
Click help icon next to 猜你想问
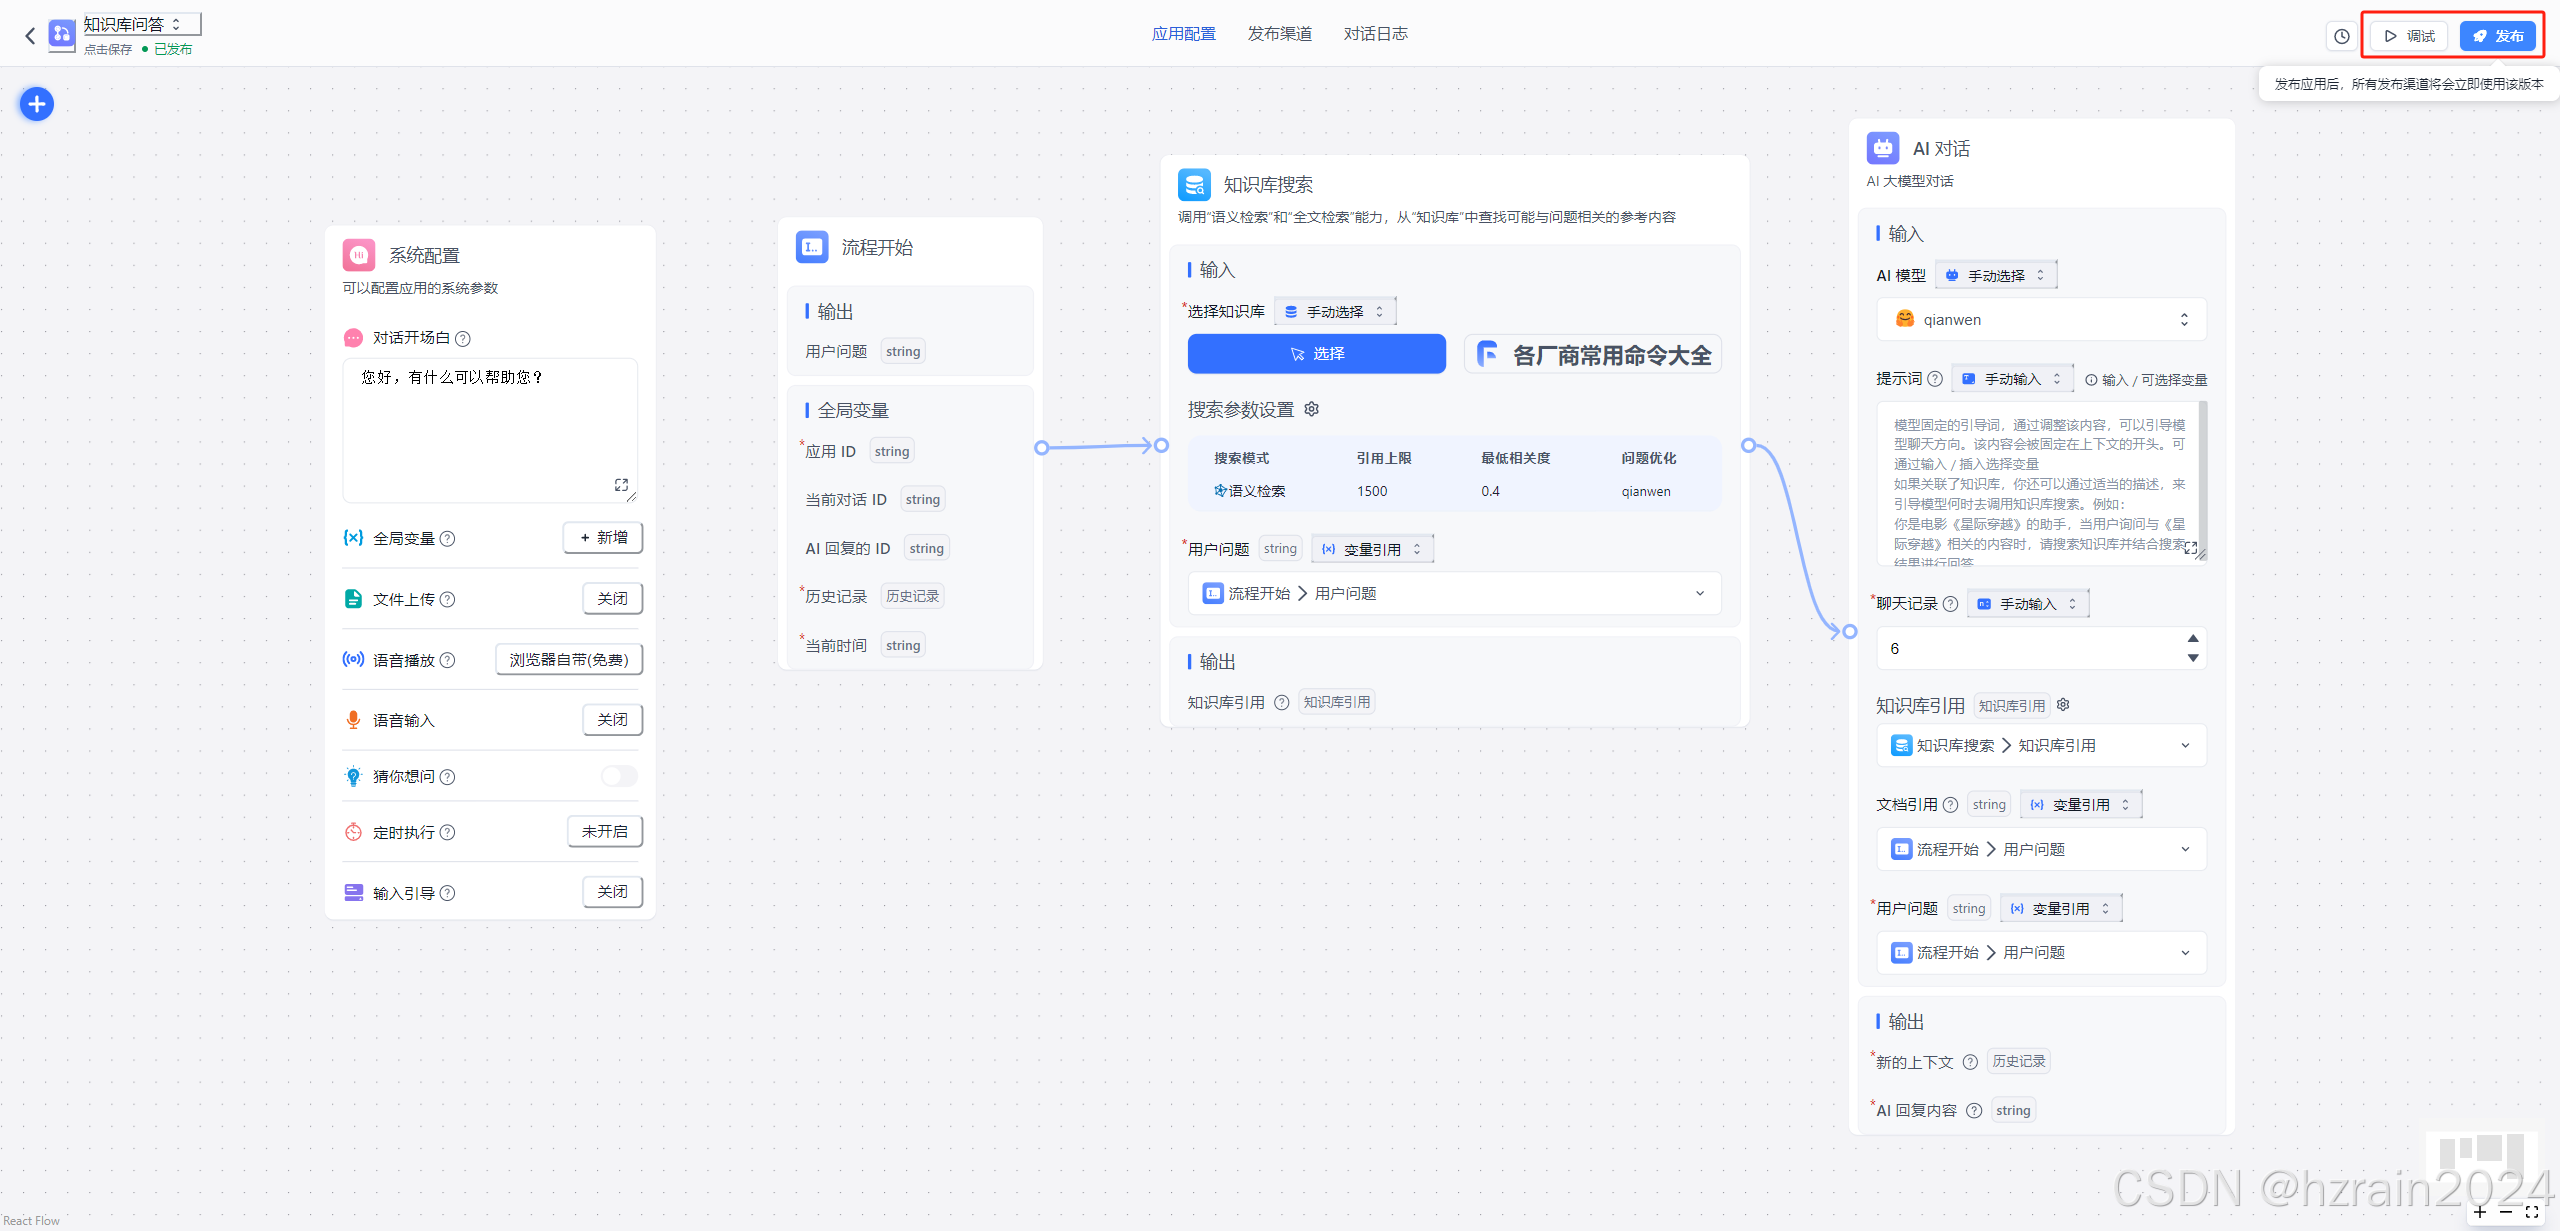(x=448, y=777)
